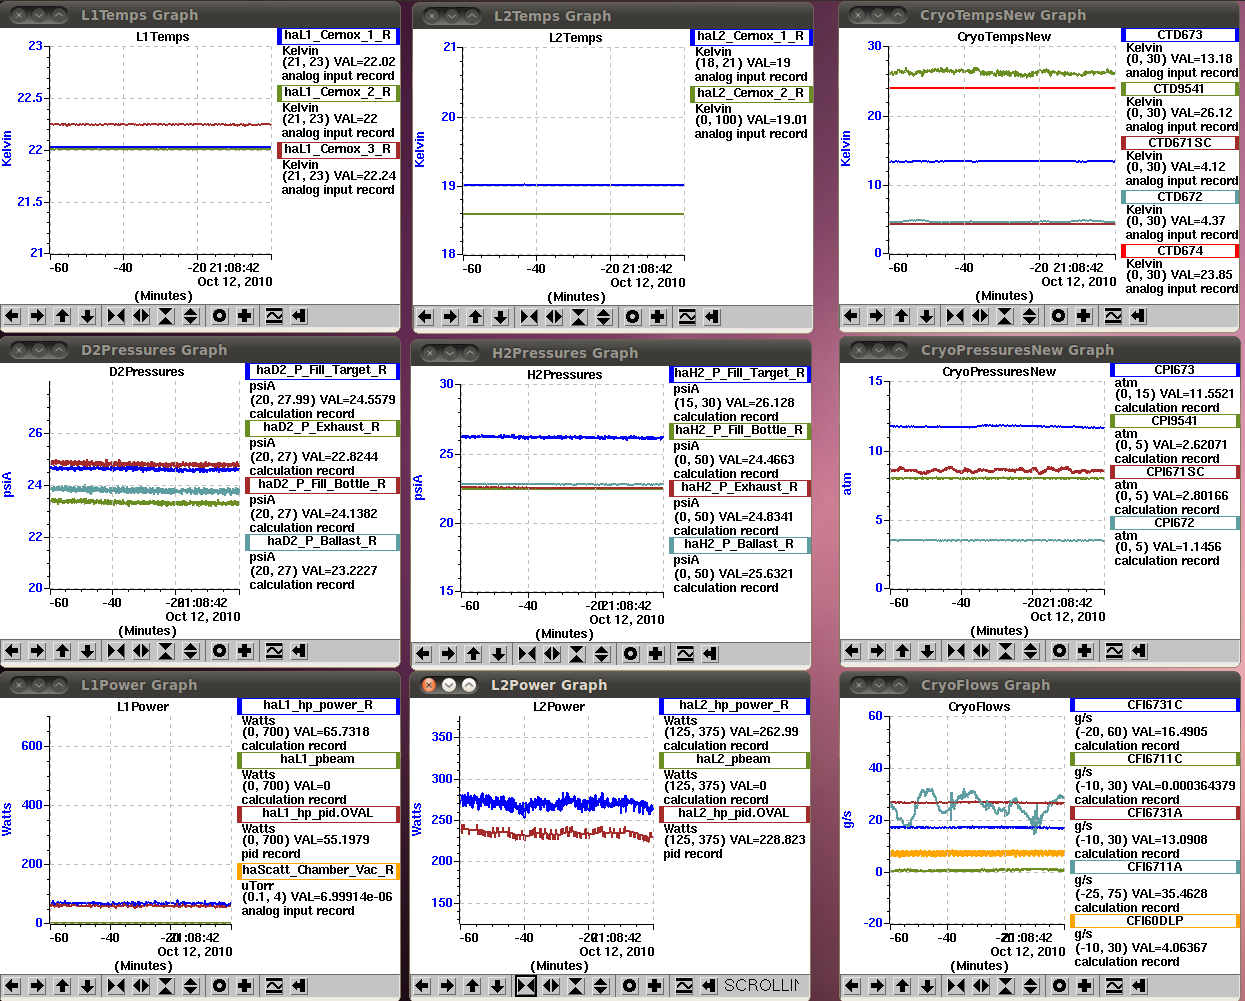Select the CFI6731C curve label
This screenshot has width=1245, height=1001.
point(1154,705)
